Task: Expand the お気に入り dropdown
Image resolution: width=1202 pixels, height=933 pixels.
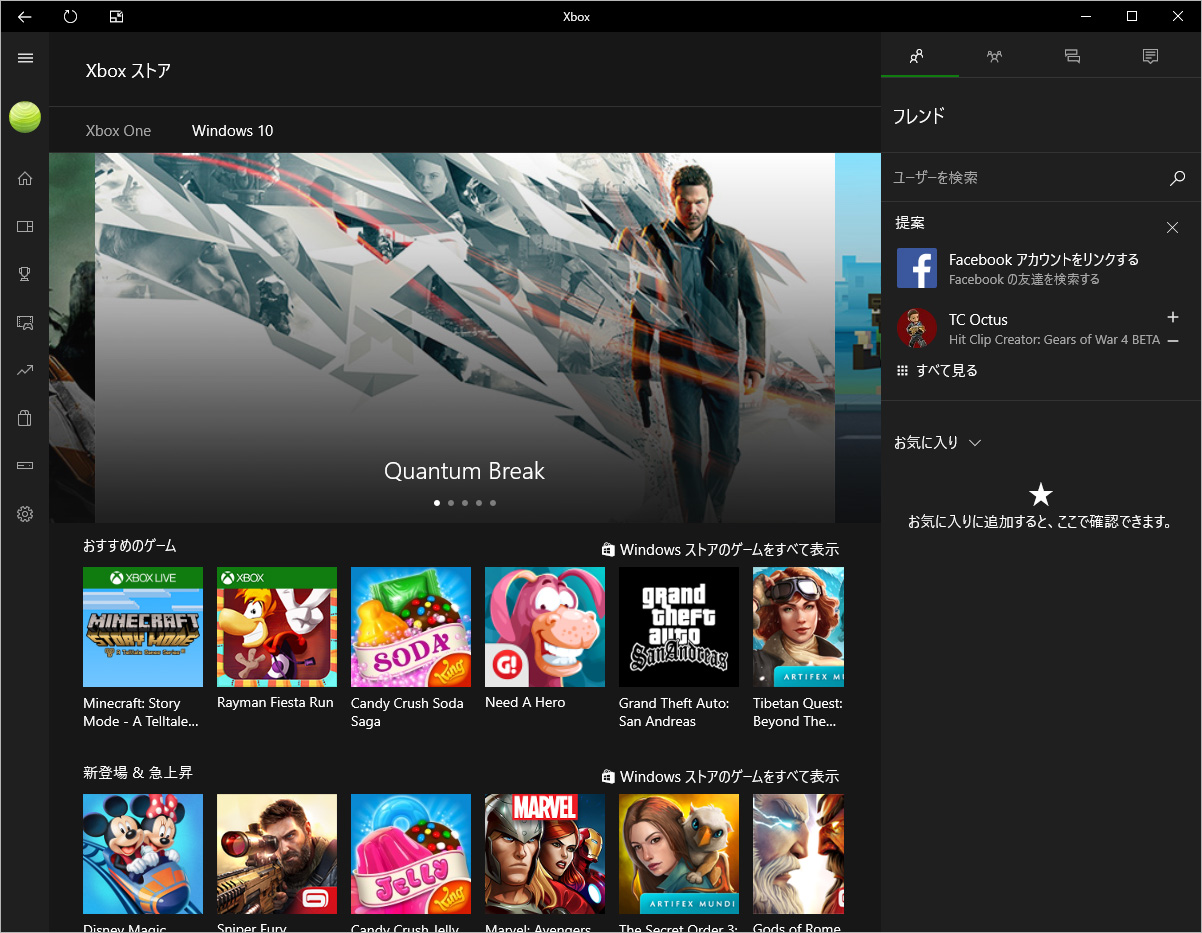Action: click(x=938, y=443)
